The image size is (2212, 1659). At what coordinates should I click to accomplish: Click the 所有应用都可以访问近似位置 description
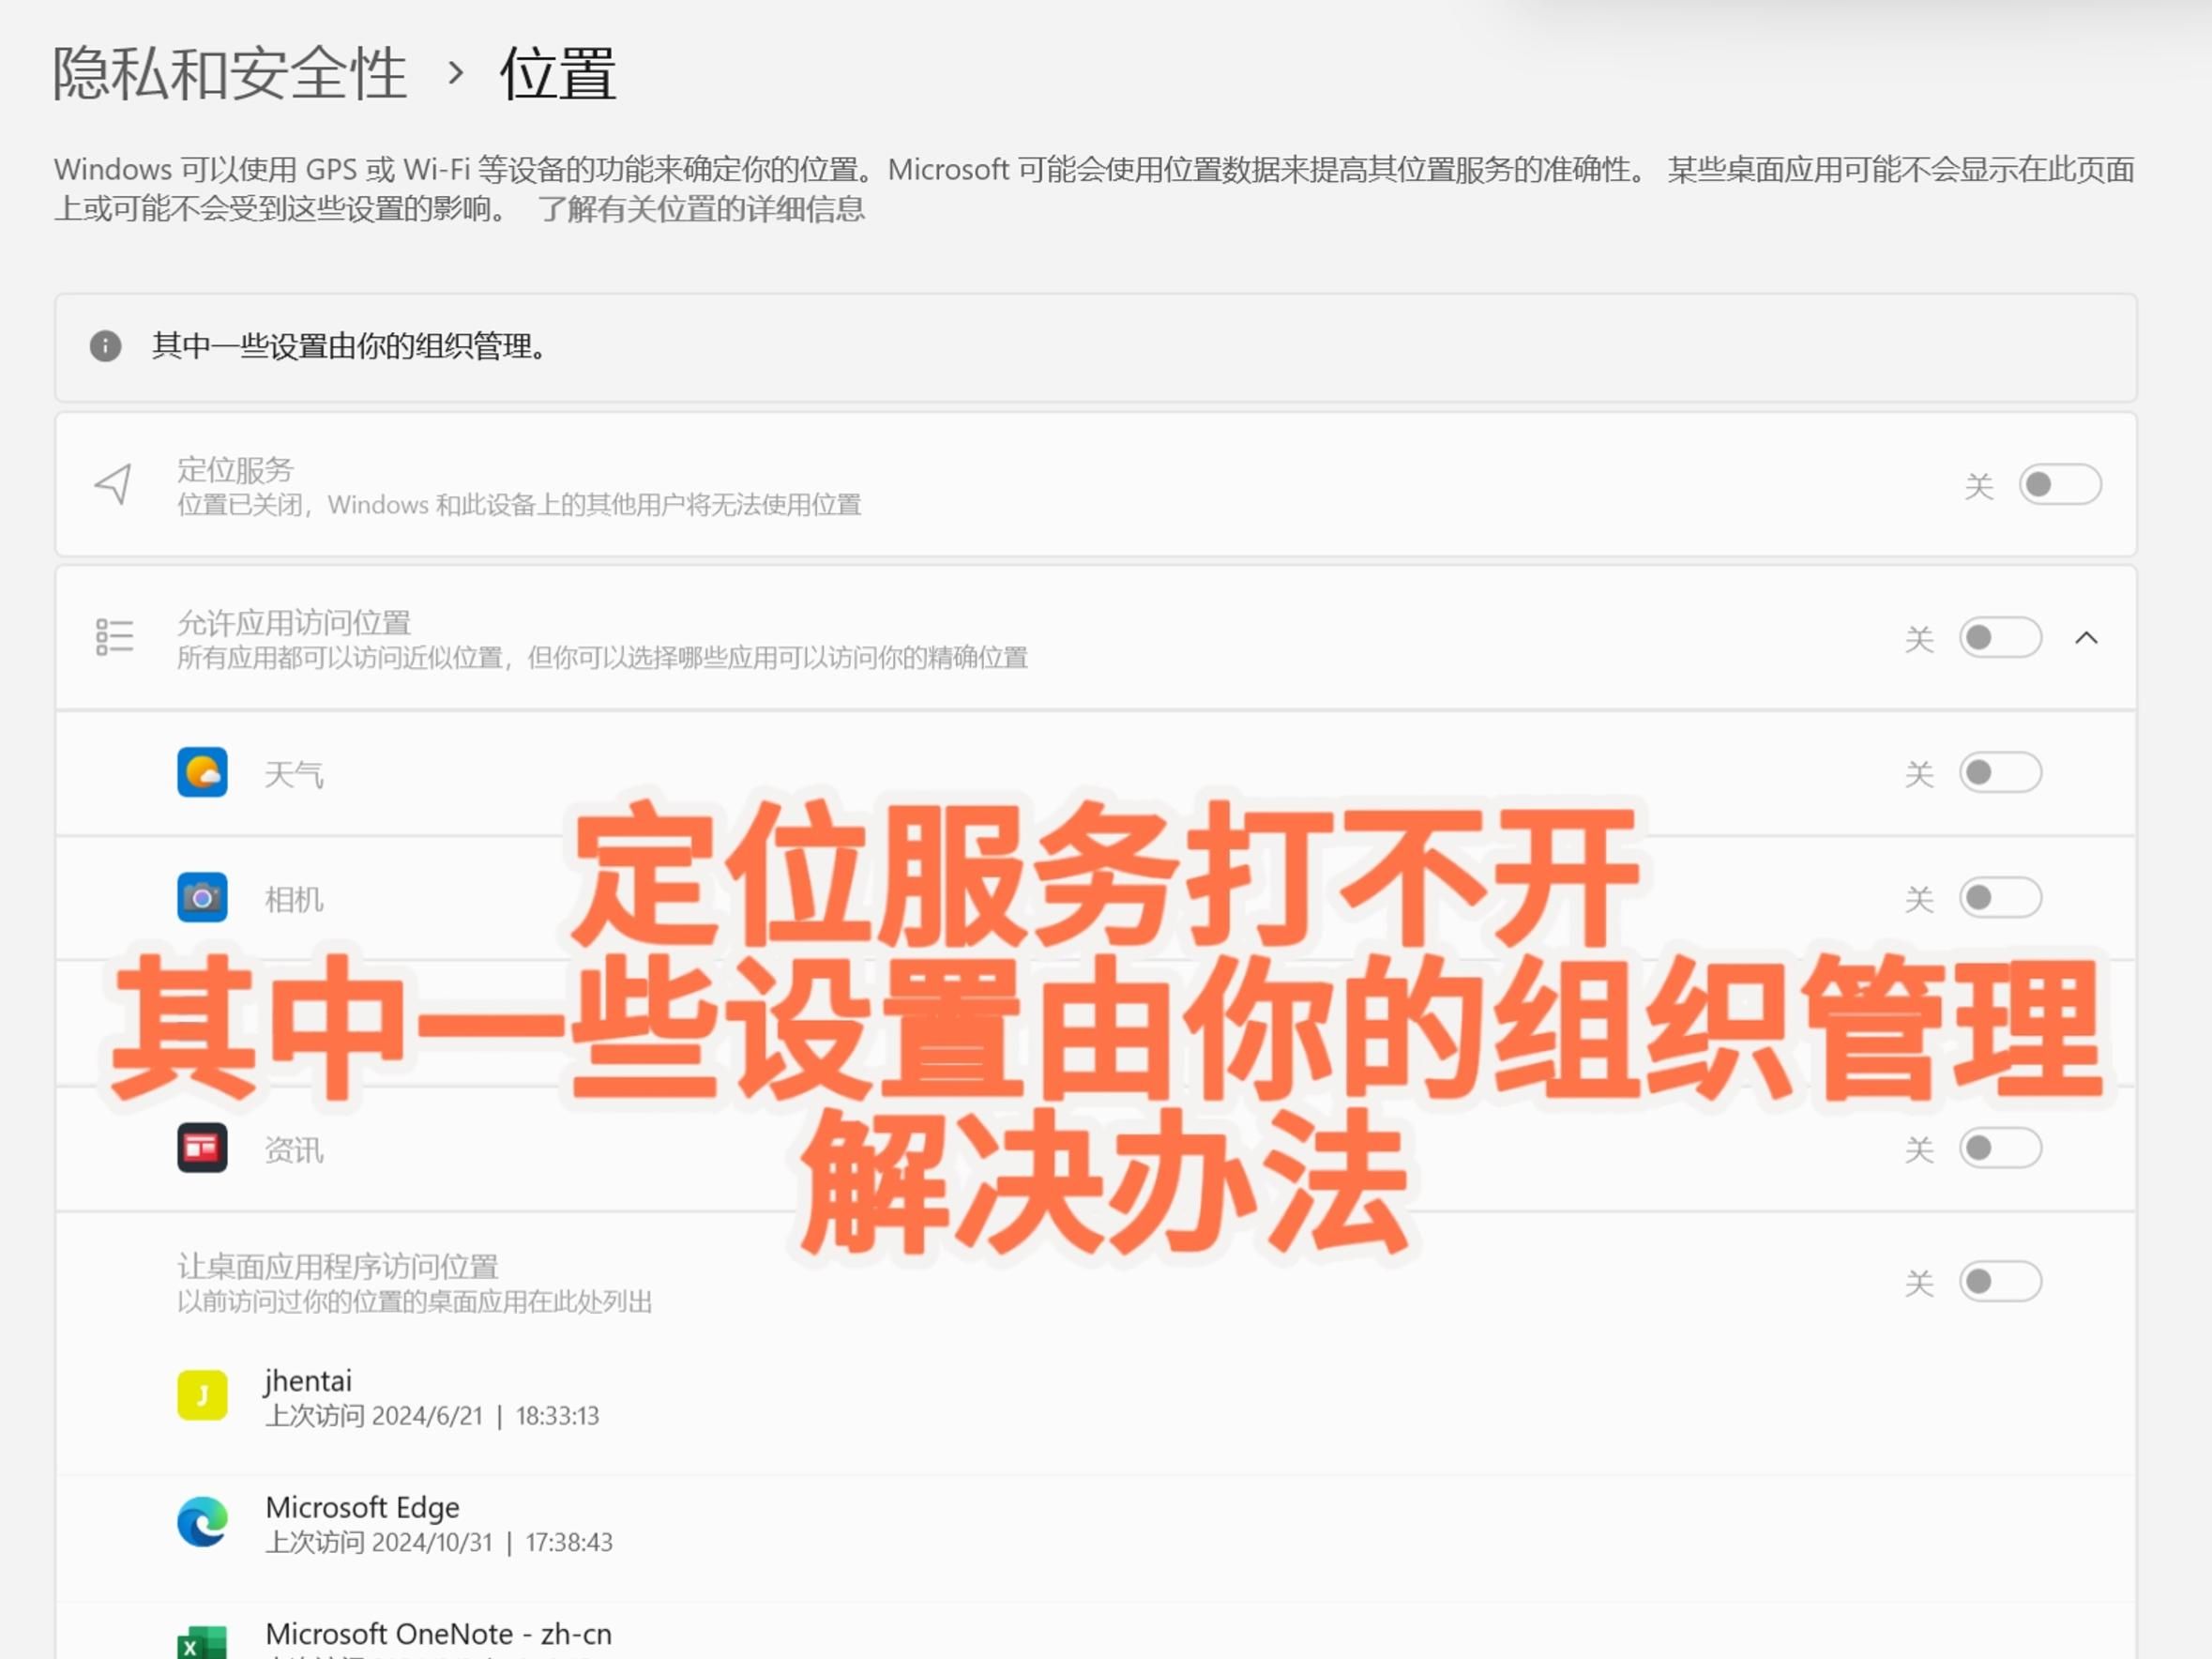[x=602, y=657]
